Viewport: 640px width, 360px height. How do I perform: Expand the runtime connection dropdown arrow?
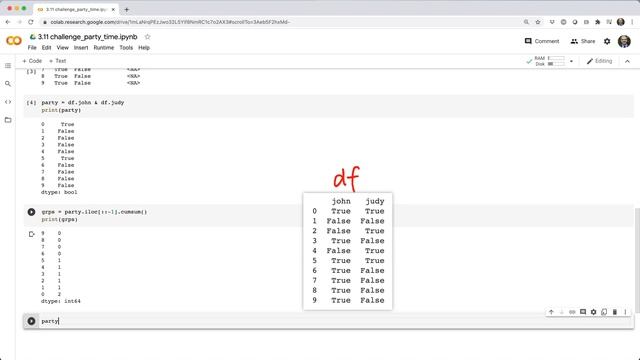(x=571, y=61)
